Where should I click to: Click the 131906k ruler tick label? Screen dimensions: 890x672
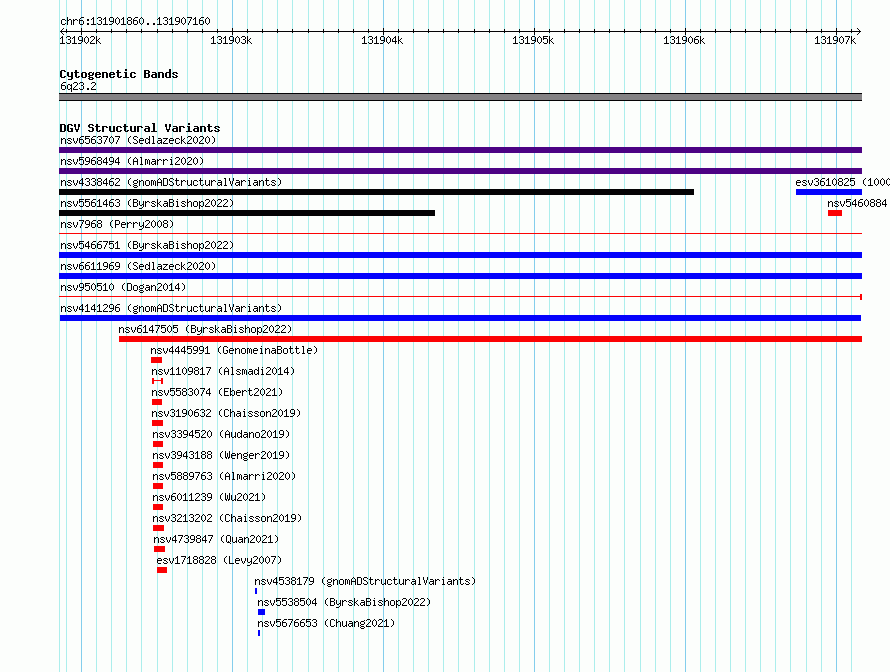pos(684,40)
